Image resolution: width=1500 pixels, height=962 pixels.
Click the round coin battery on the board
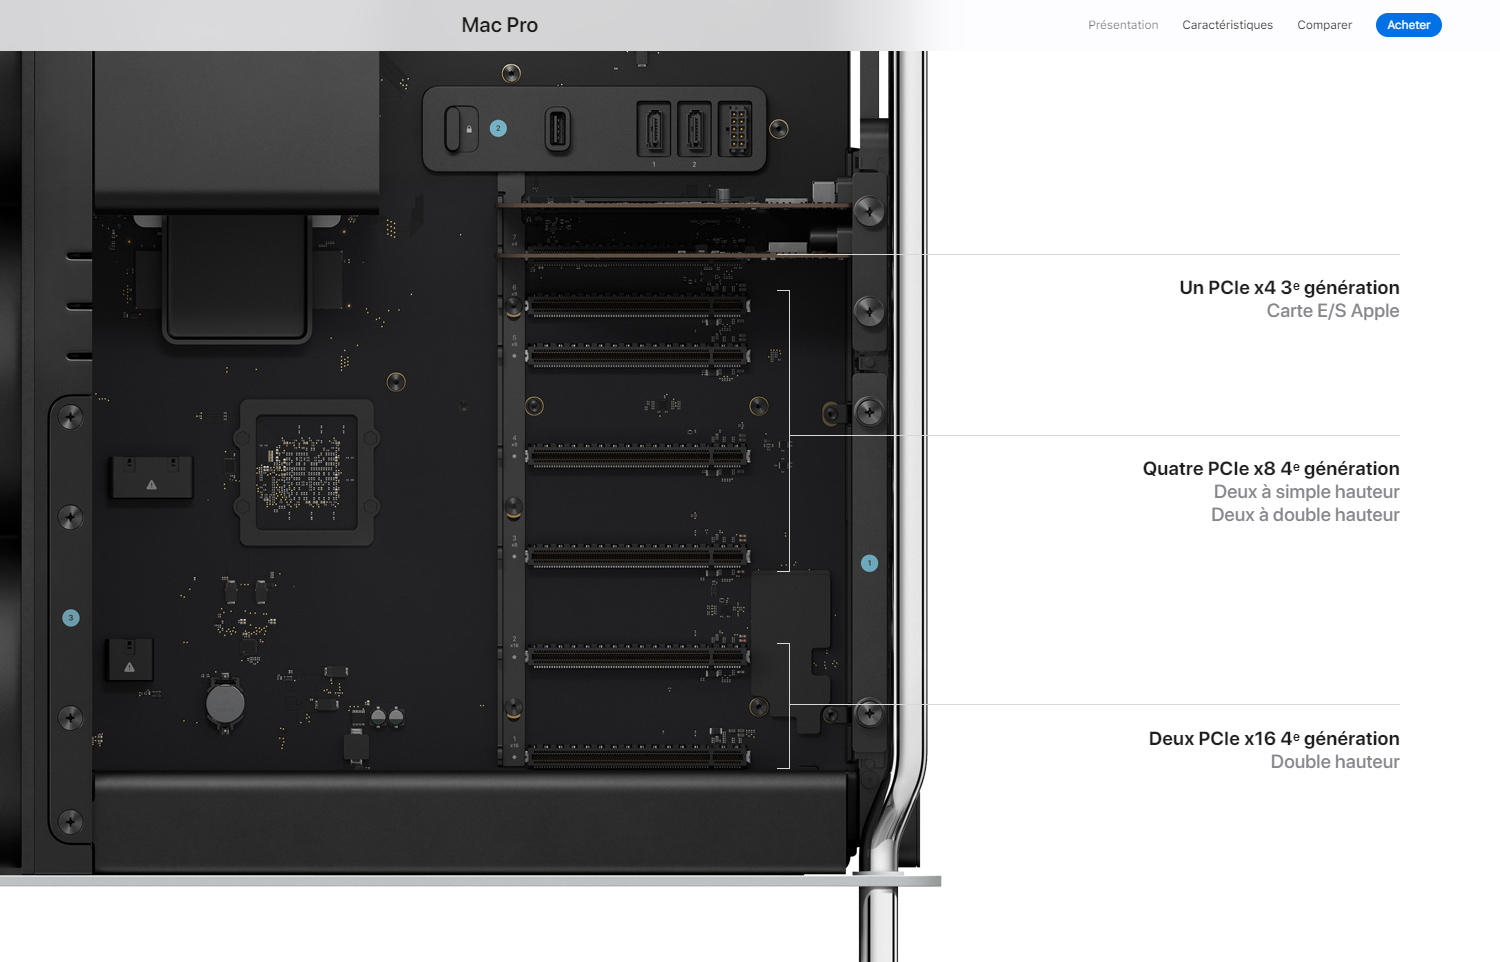click(225, 703)
